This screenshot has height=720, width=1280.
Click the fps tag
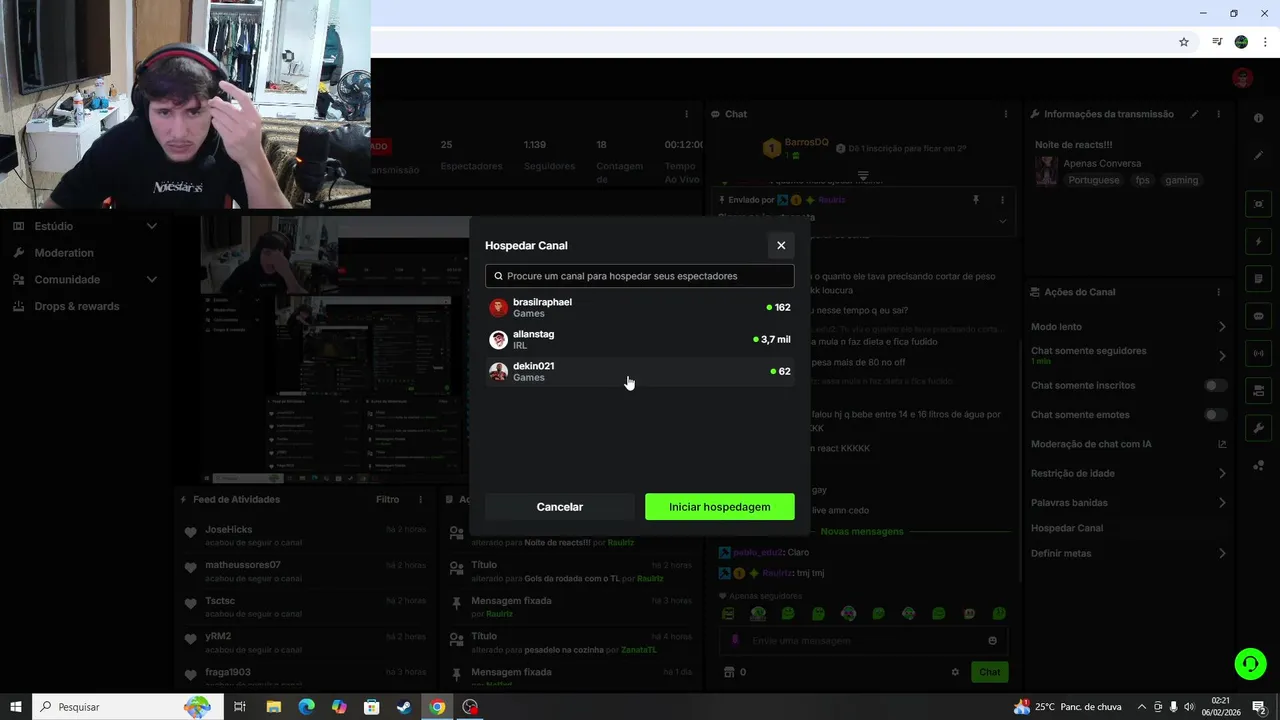point(1142,180)
